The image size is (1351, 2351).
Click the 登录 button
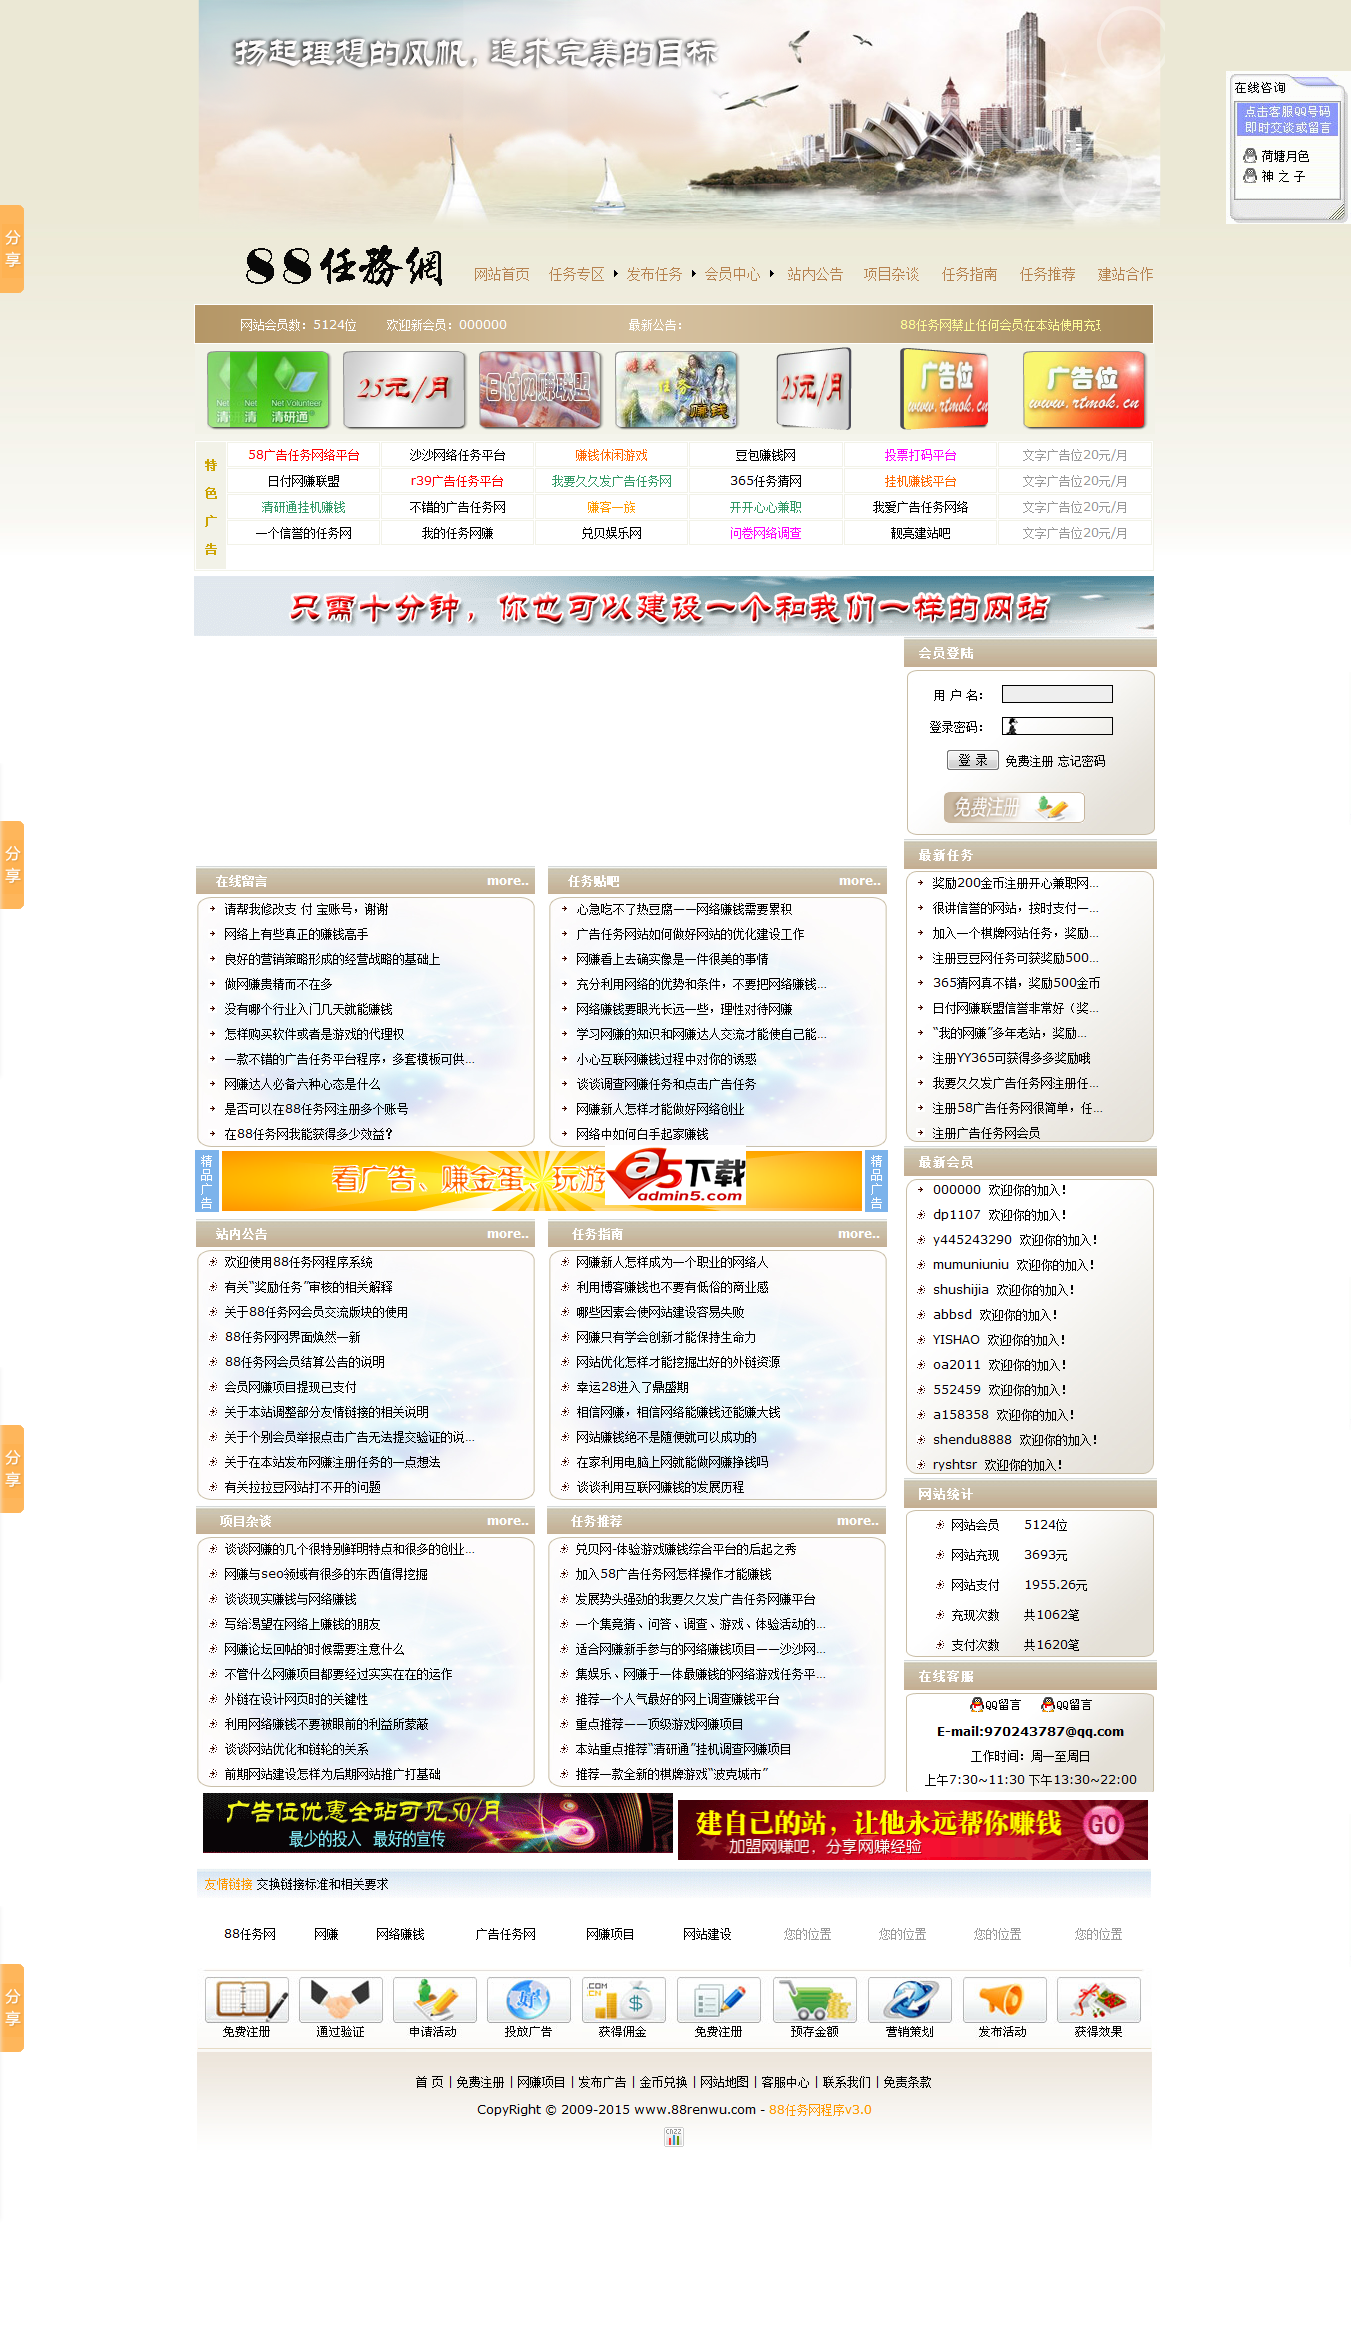(x=972, y=760)
